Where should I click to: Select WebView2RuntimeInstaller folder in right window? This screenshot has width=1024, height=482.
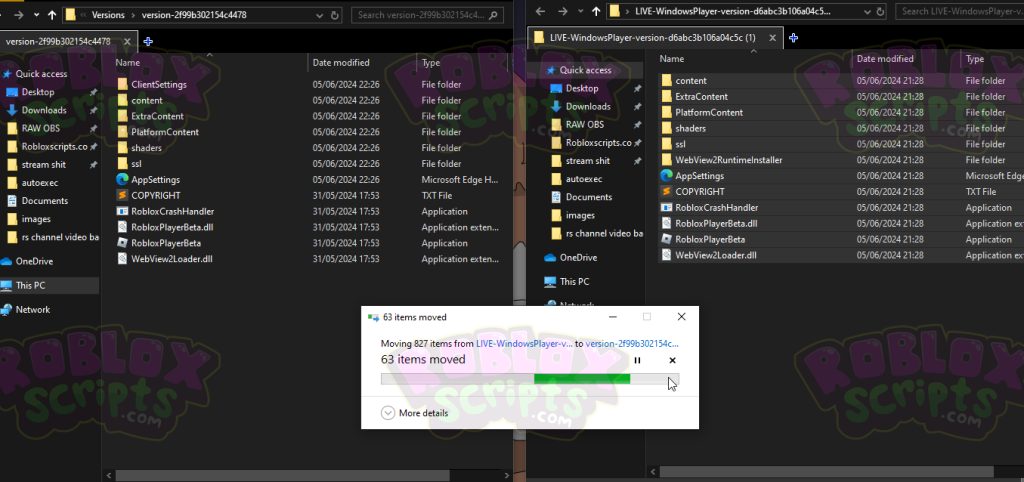click(x=729, y=160)
